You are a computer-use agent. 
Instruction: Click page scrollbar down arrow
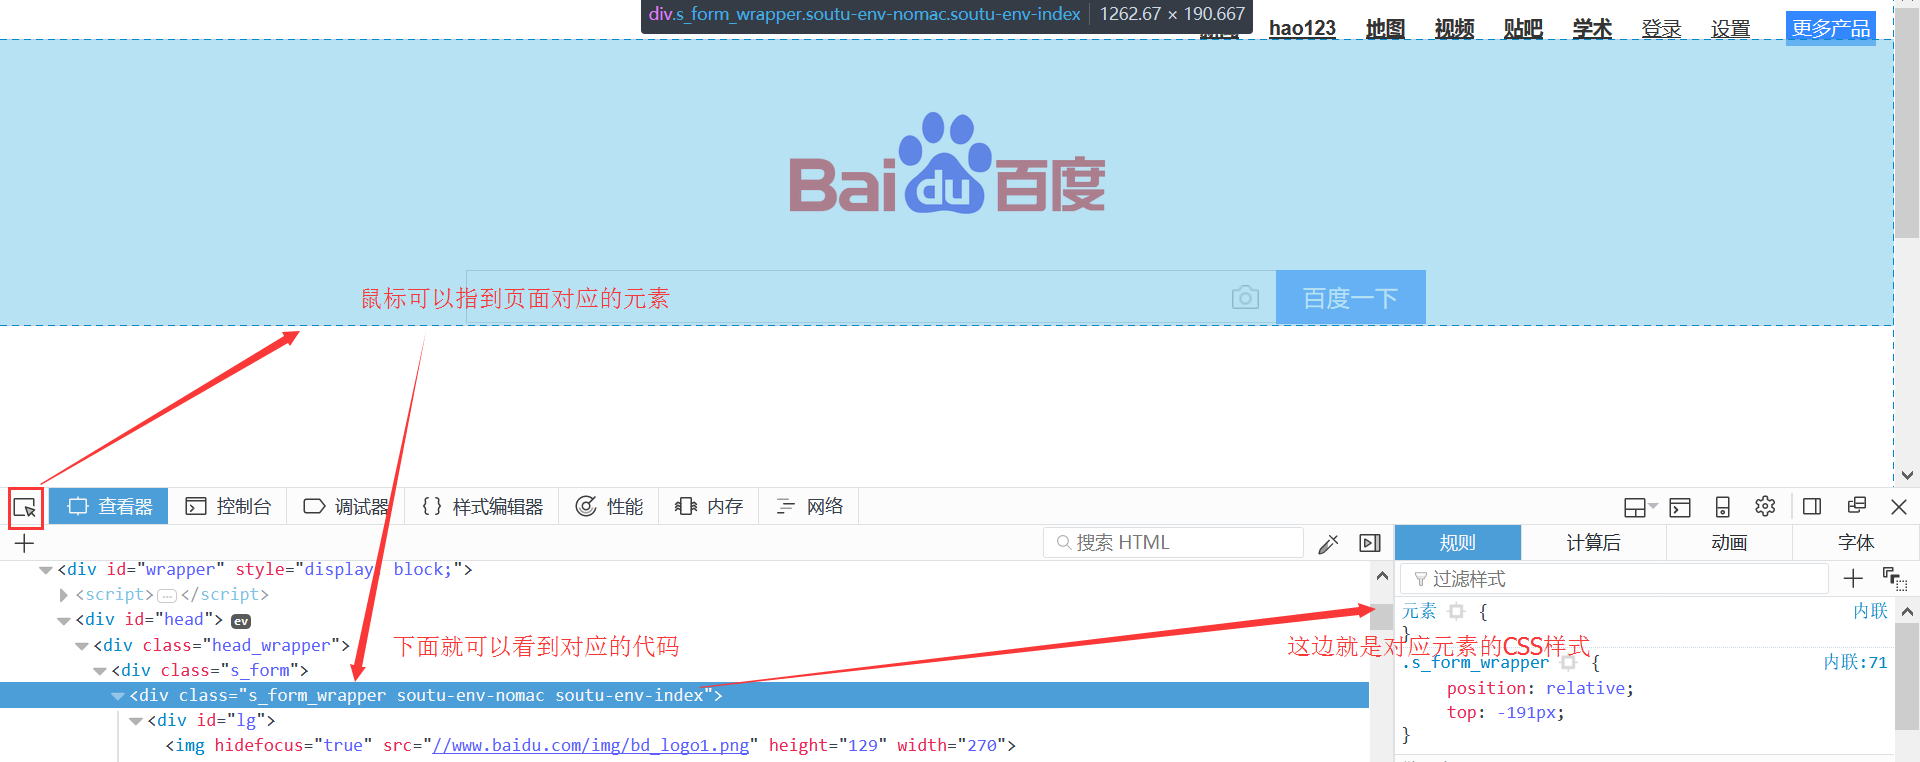click(1907, 475)
